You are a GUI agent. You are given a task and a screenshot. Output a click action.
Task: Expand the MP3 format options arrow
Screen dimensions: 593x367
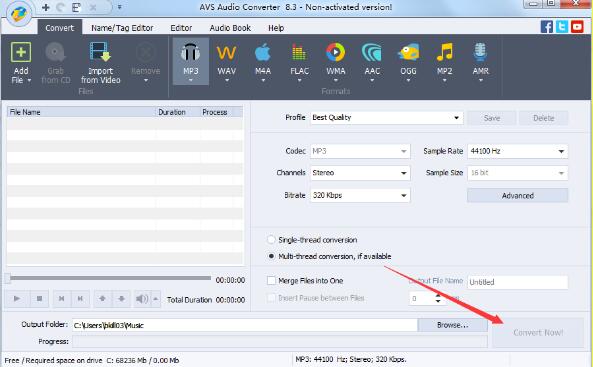(x=191, y=81)
